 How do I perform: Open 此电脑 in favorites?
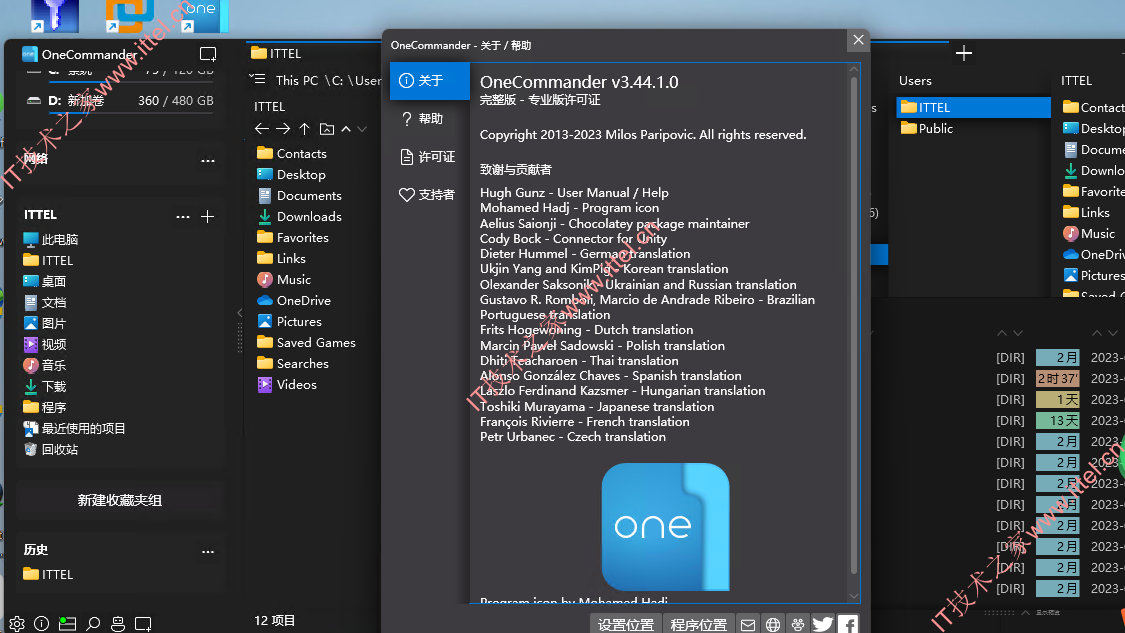pyautogui.click(x=51, y=239)
